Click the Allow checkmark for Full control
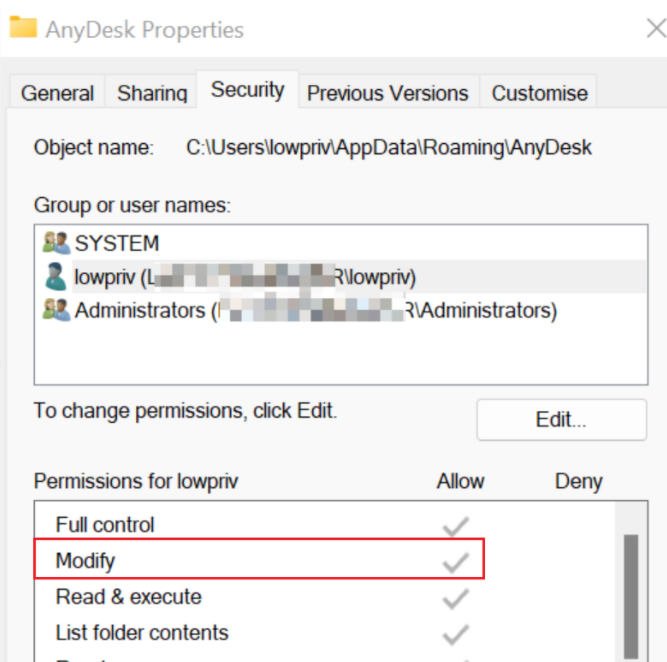Screen dimensions: 667x662 pyautogui.click(x=456, y=526)
